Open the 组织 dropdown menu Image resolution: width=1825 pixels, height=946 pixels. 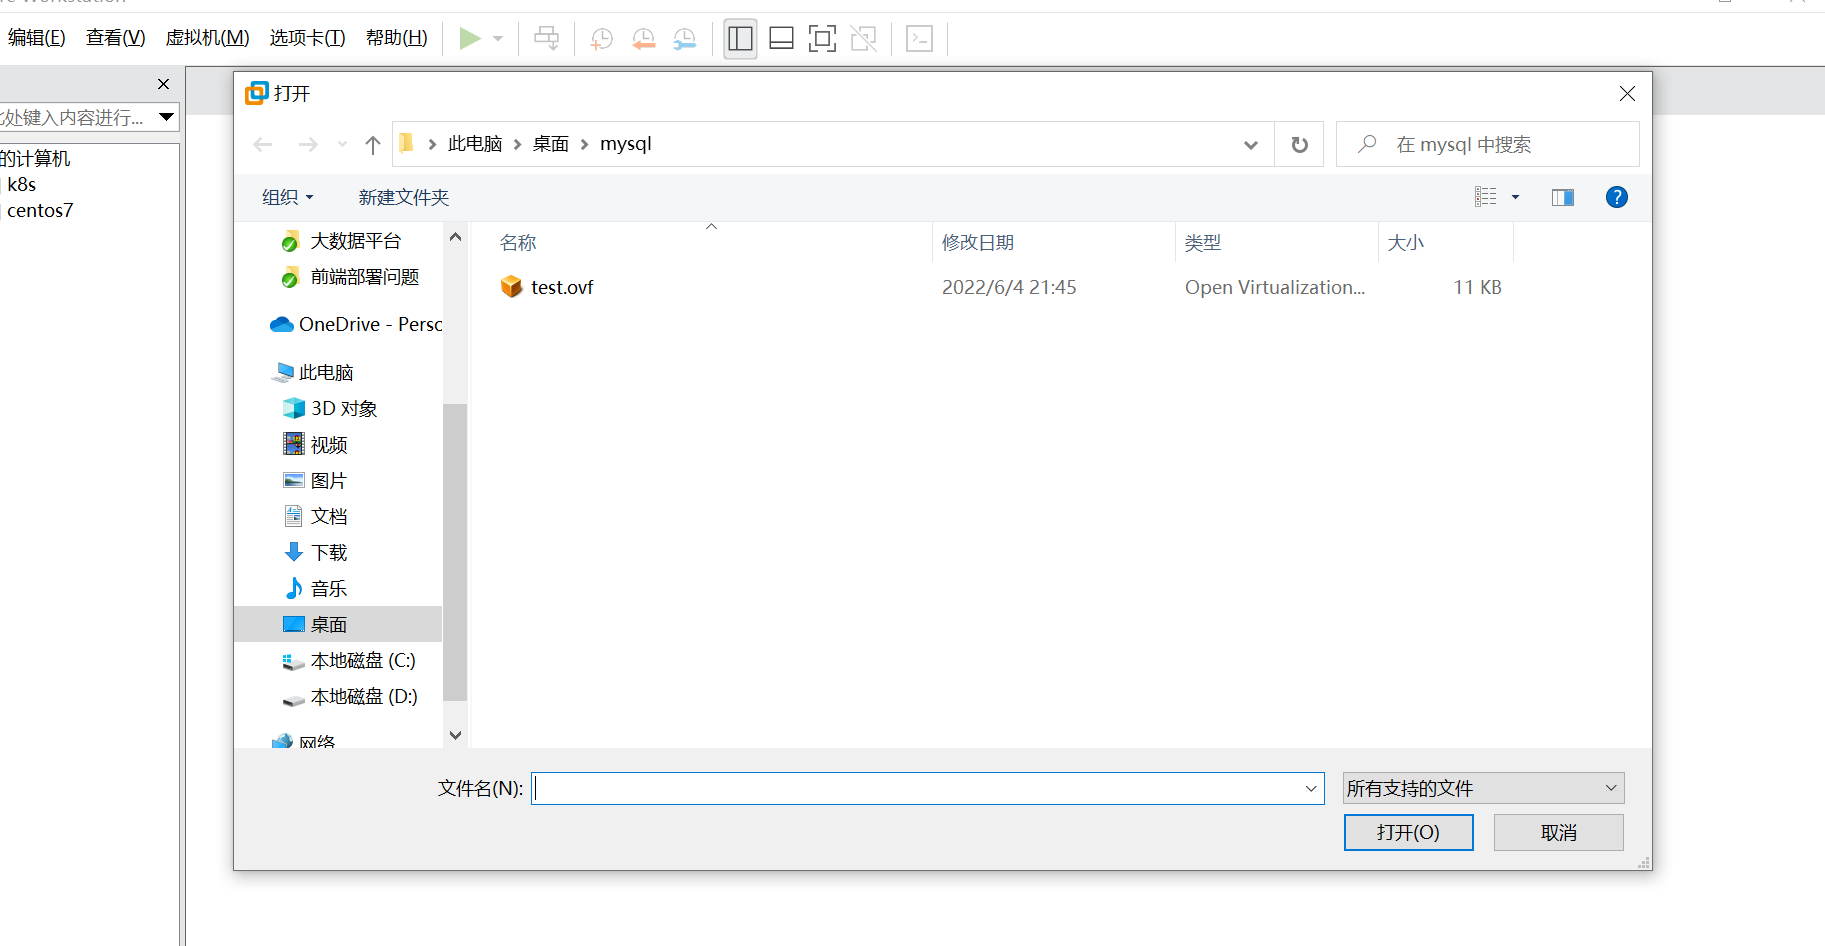point(287,197)
